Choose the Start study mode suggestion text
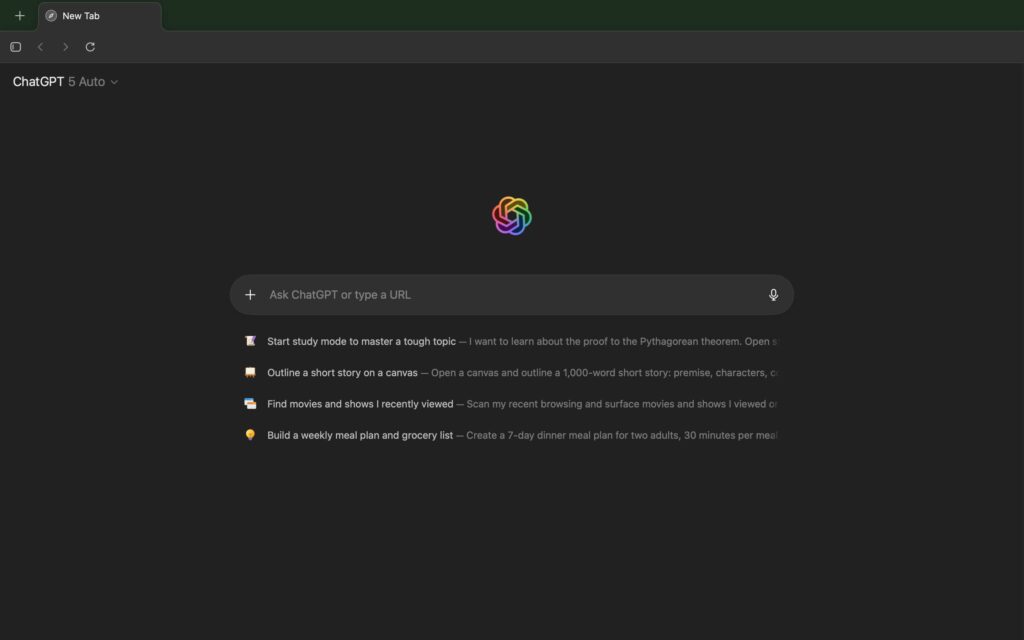The image size is (1024, 640). [x=361, y=341]
